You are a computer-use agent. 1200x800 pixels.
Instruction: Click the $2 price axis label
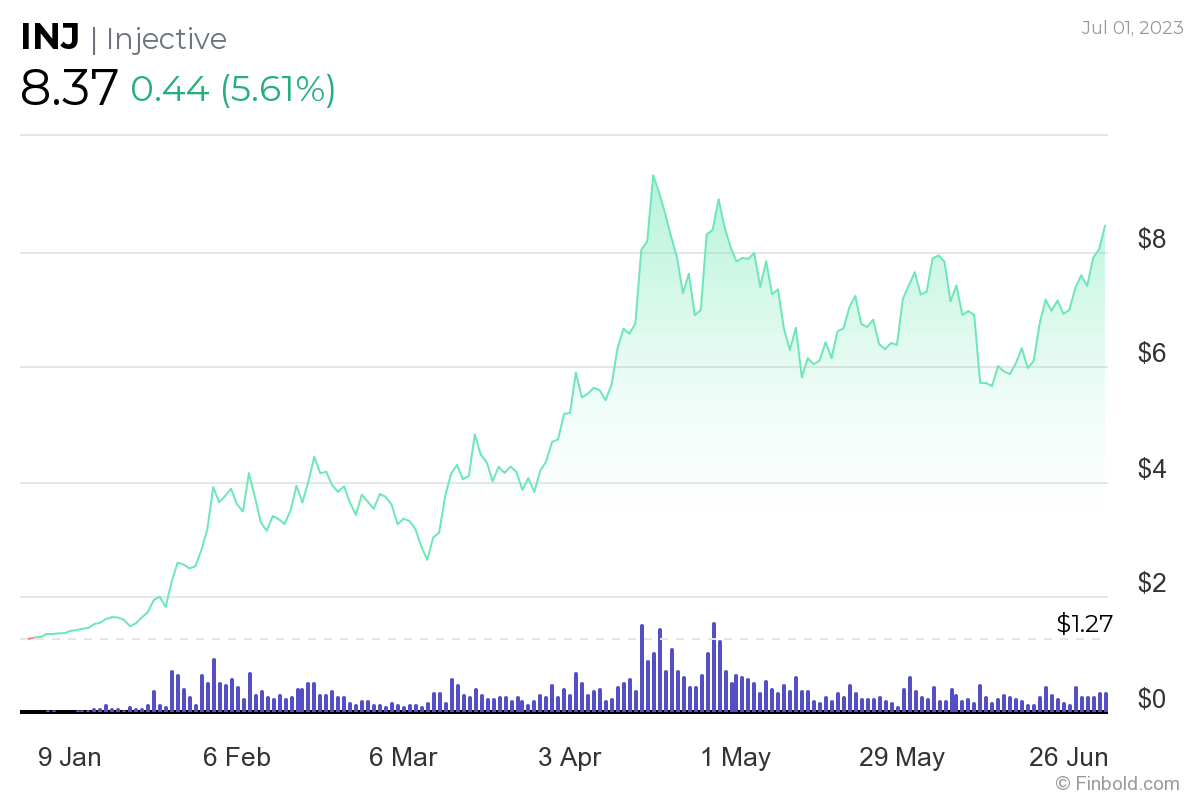click(x=1152, y=583)
